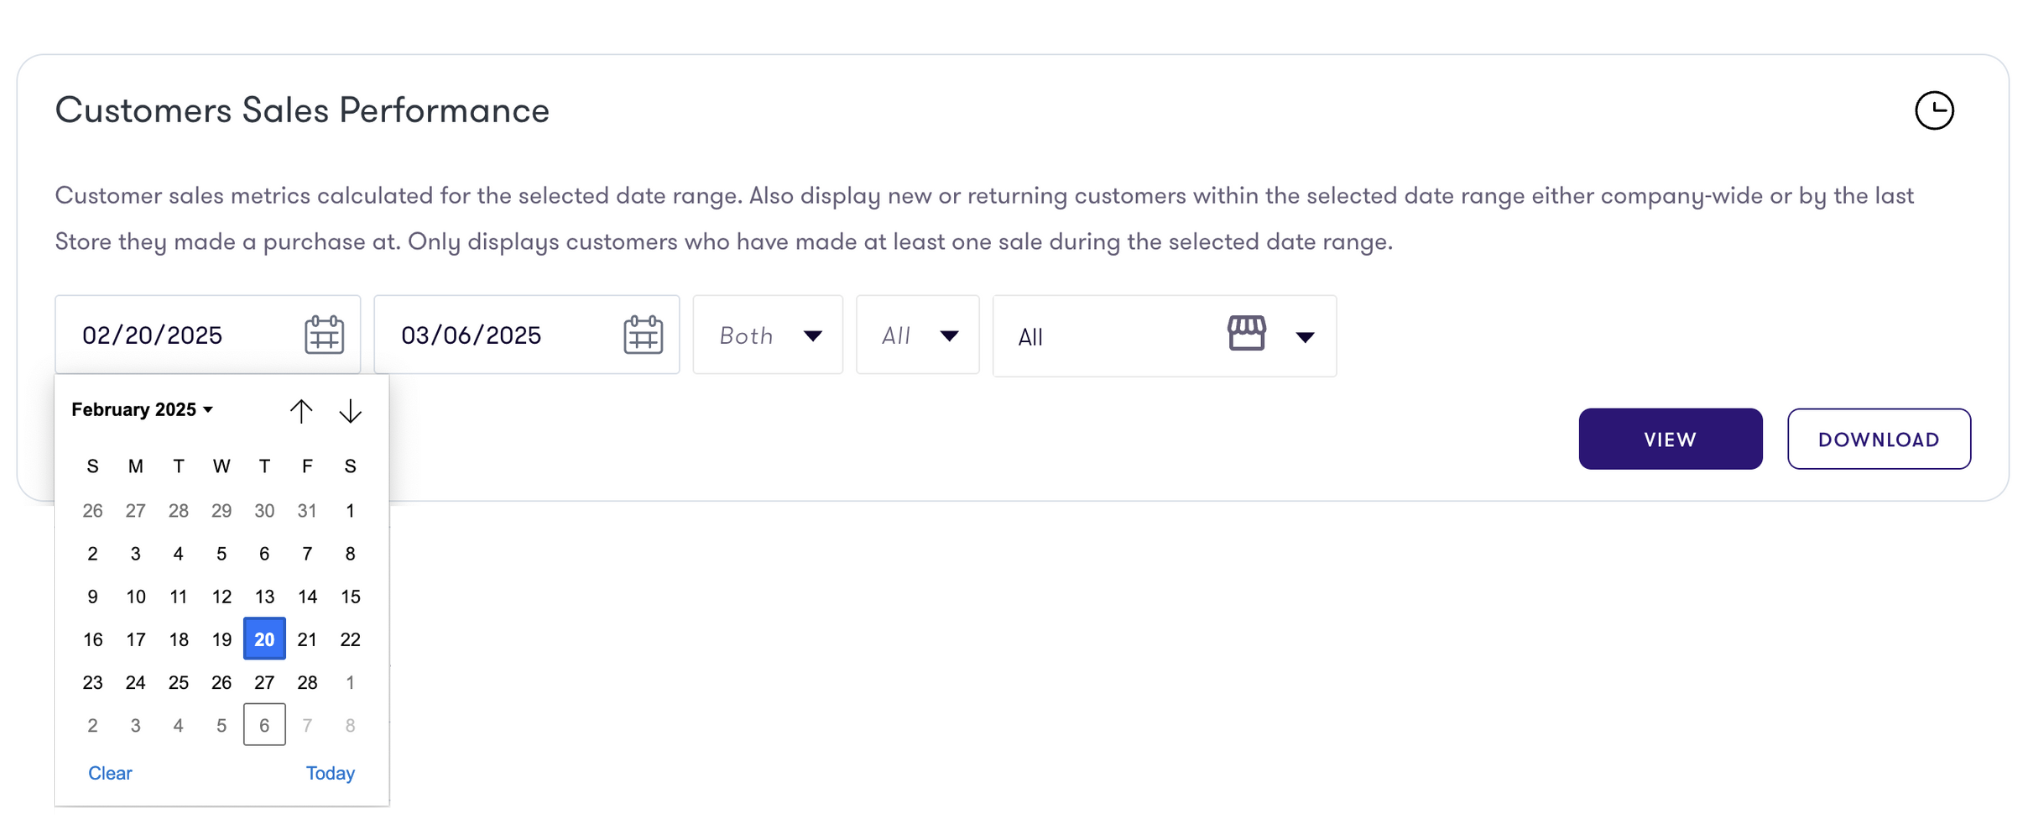The image size is (2042, 836).
Task: Open the report history clock icon
Action: tap(1933, 110)
